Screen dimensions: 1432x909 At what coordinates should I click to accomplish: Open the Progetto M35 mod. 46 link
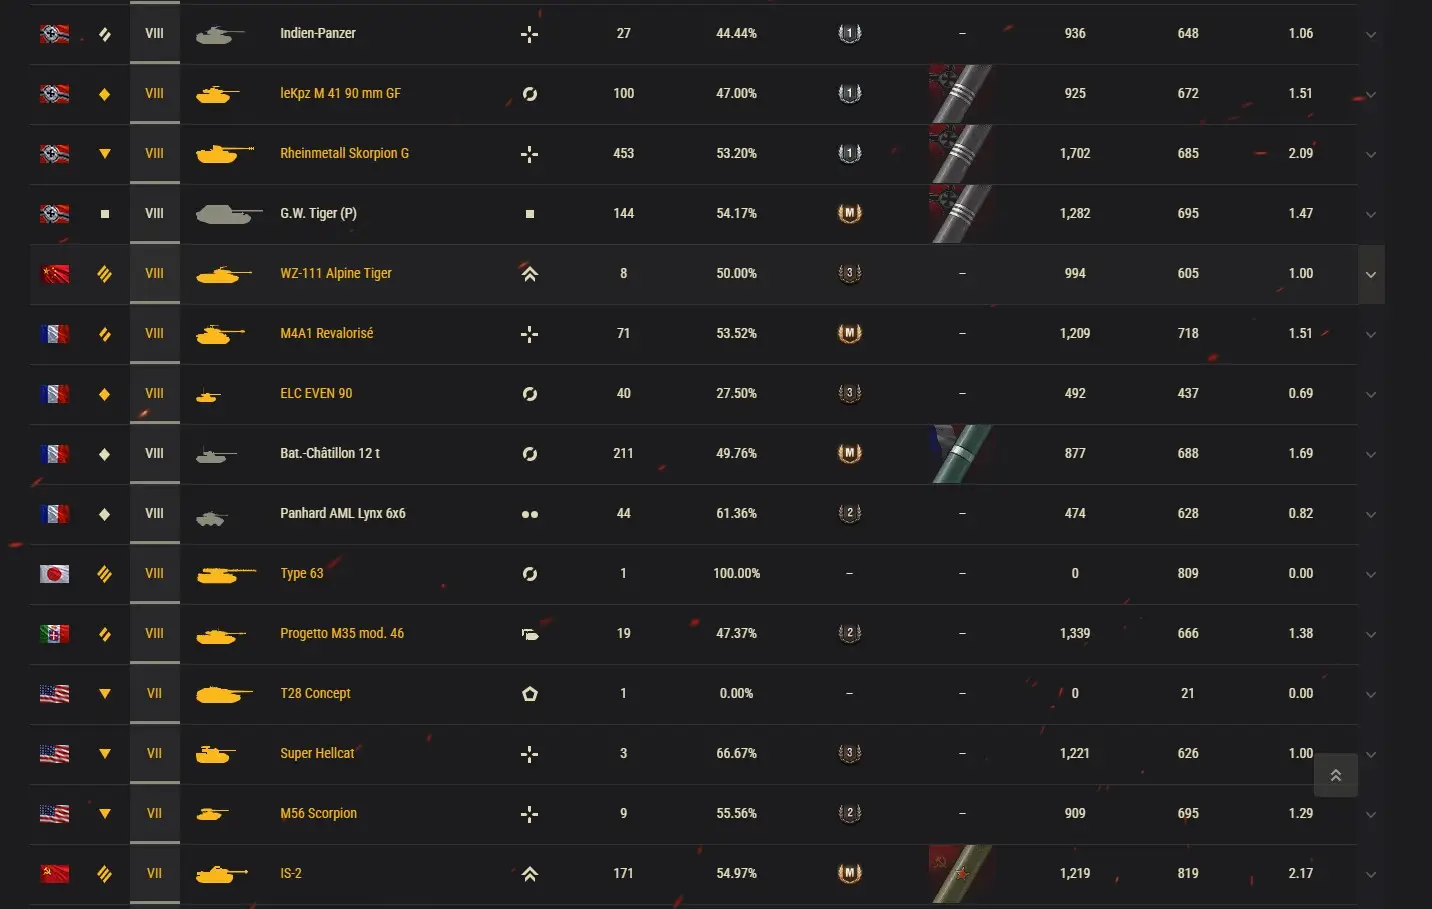pos(342,633)
